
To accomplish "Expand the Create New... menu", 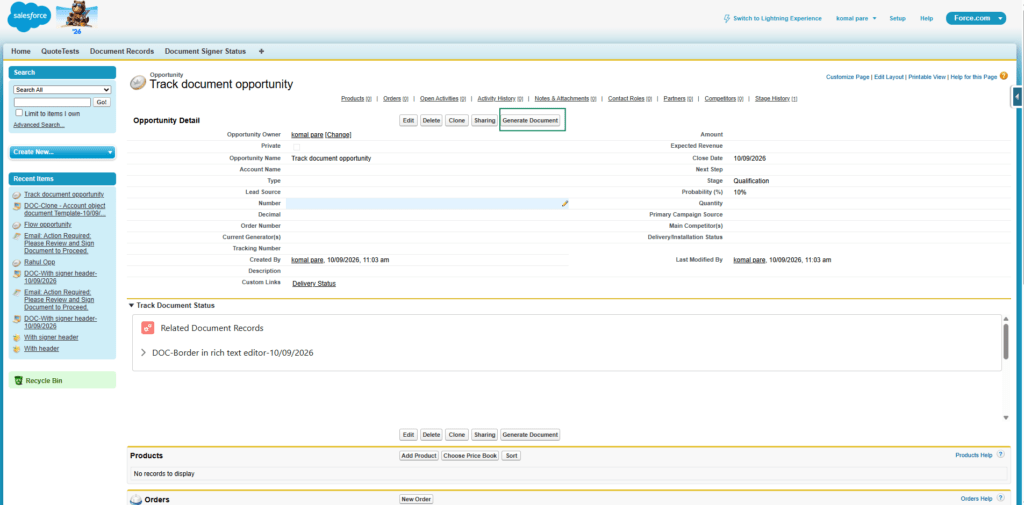I will 63,152.
